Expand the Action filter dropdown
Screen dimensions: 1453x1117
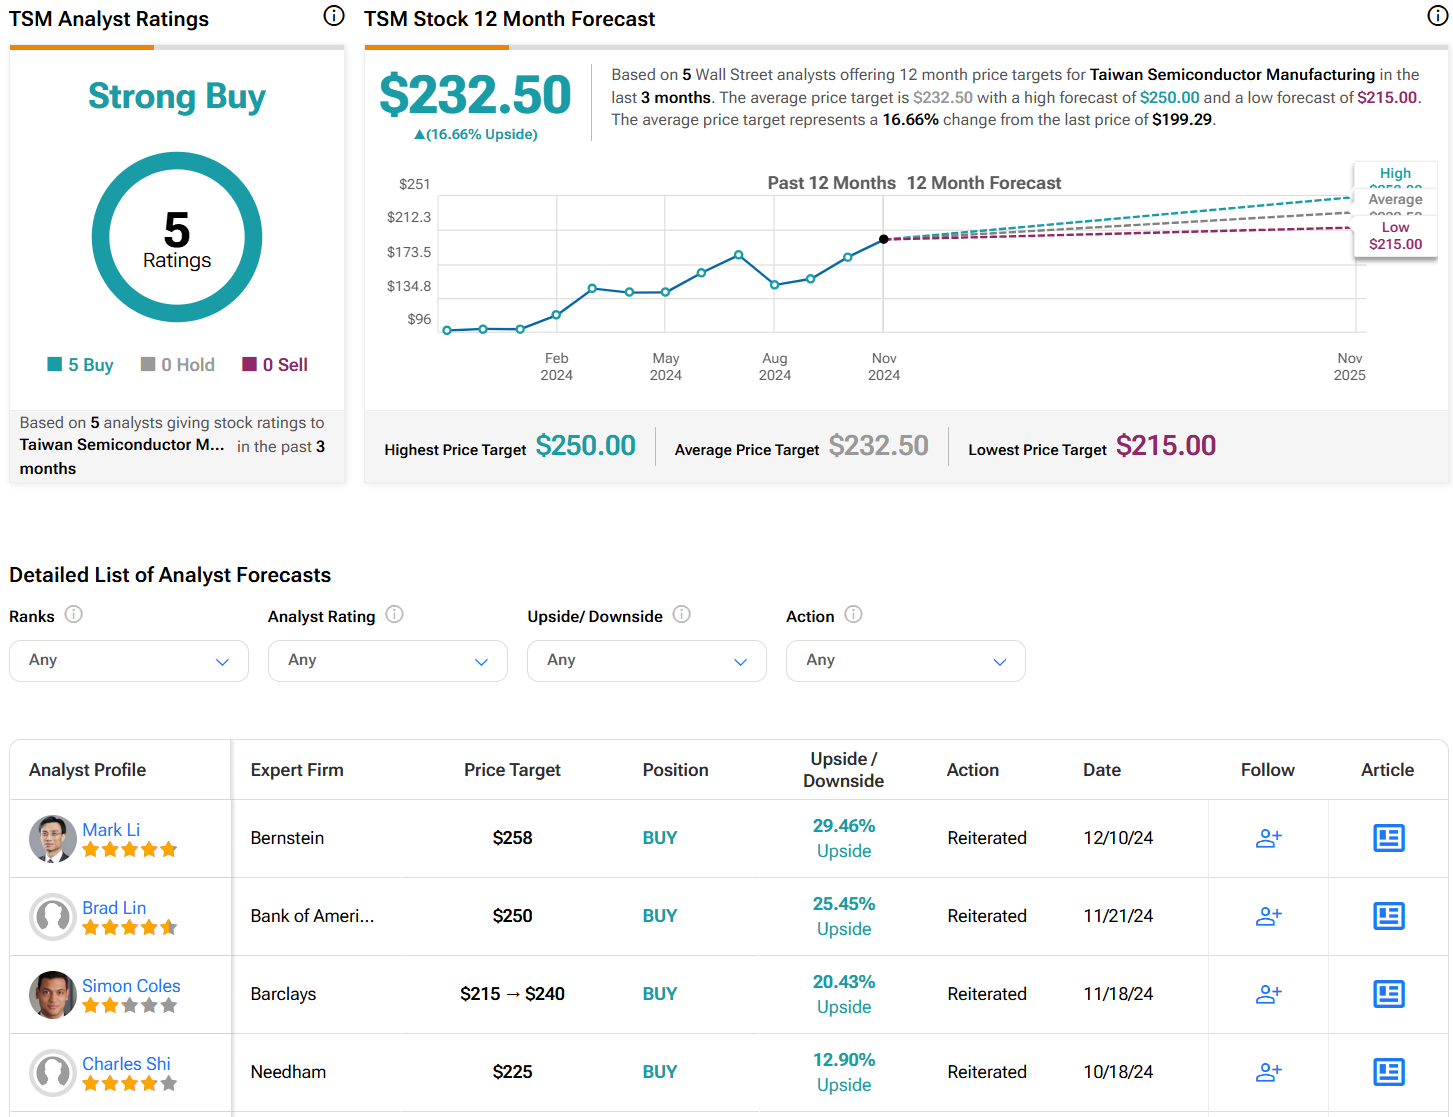click(905, 661)
